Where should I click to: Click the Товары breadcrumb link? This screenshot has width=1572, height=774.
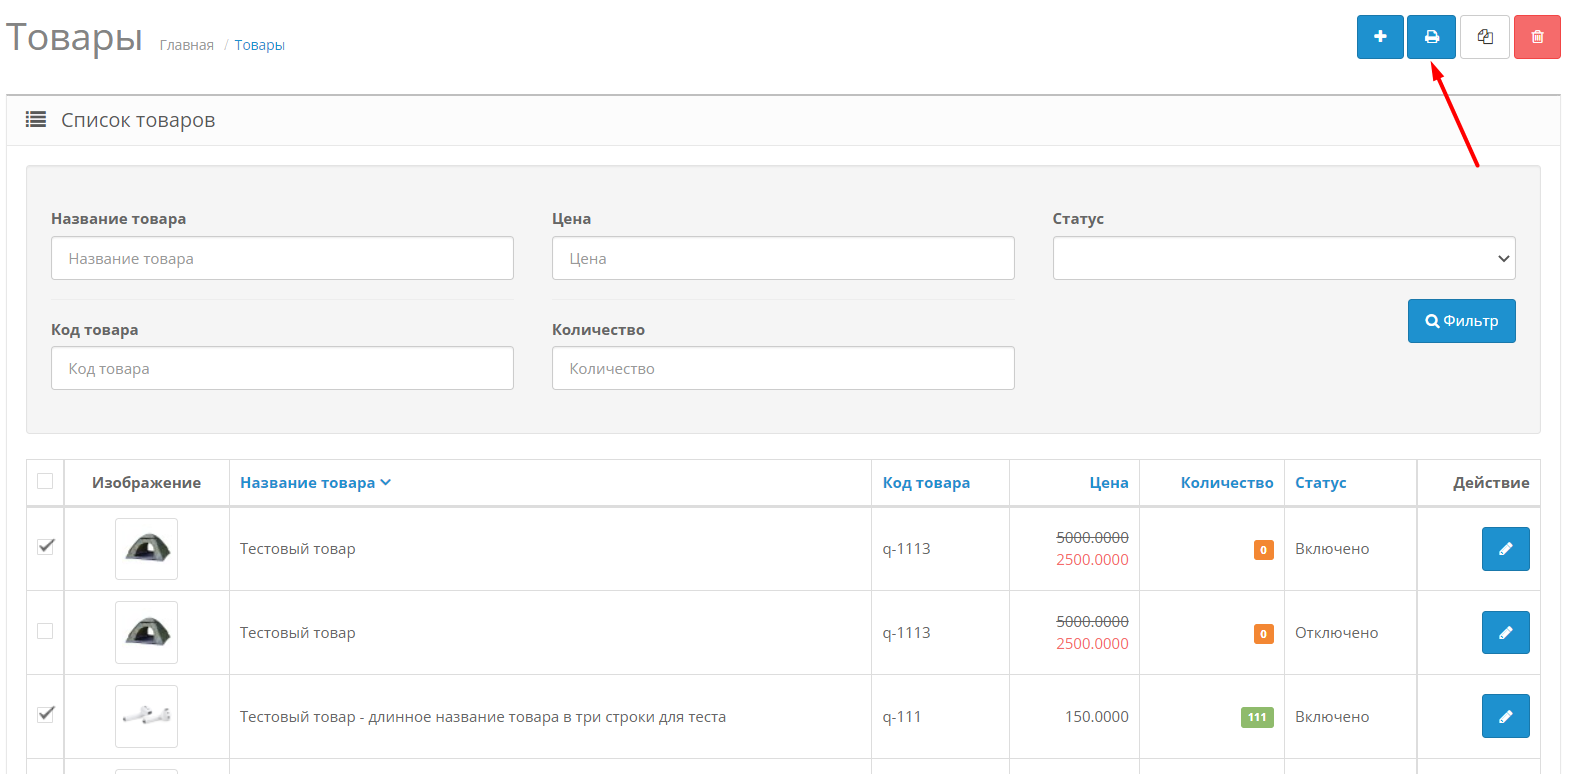click(x=259, y=45)
